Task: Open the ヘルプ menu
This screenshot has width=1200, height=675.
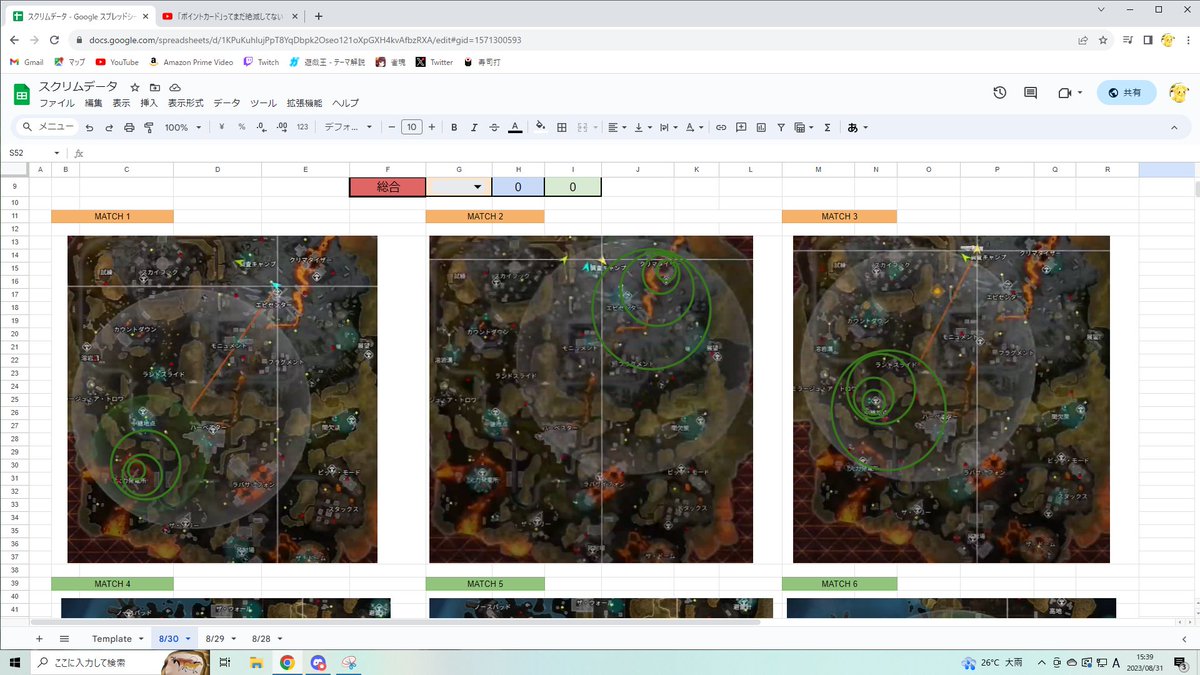Action: (x=345, y=103)
